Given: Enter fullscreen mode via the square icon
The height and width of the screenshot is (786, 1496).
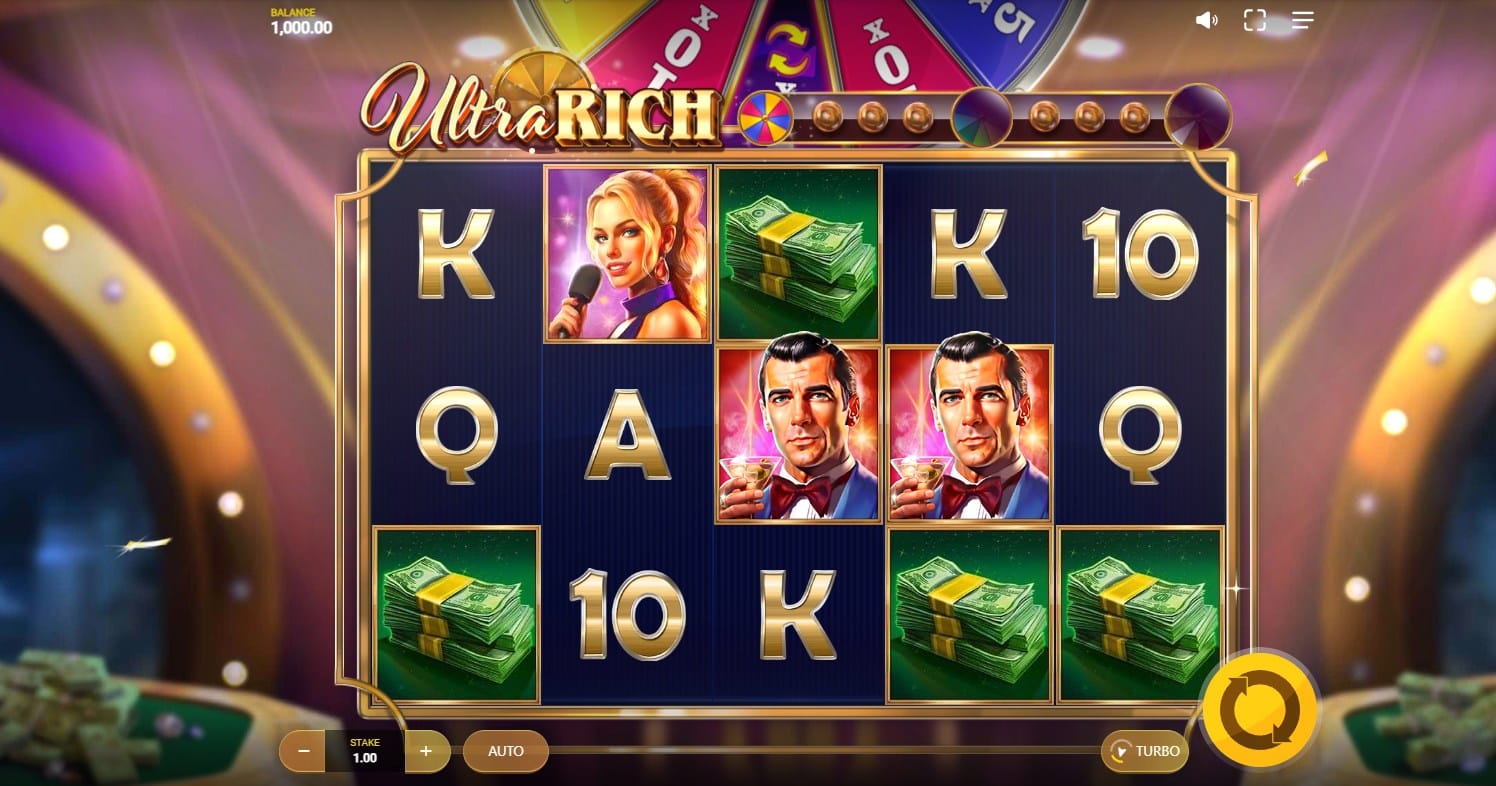Looking at the screenshot, I should coord(1254,20).
